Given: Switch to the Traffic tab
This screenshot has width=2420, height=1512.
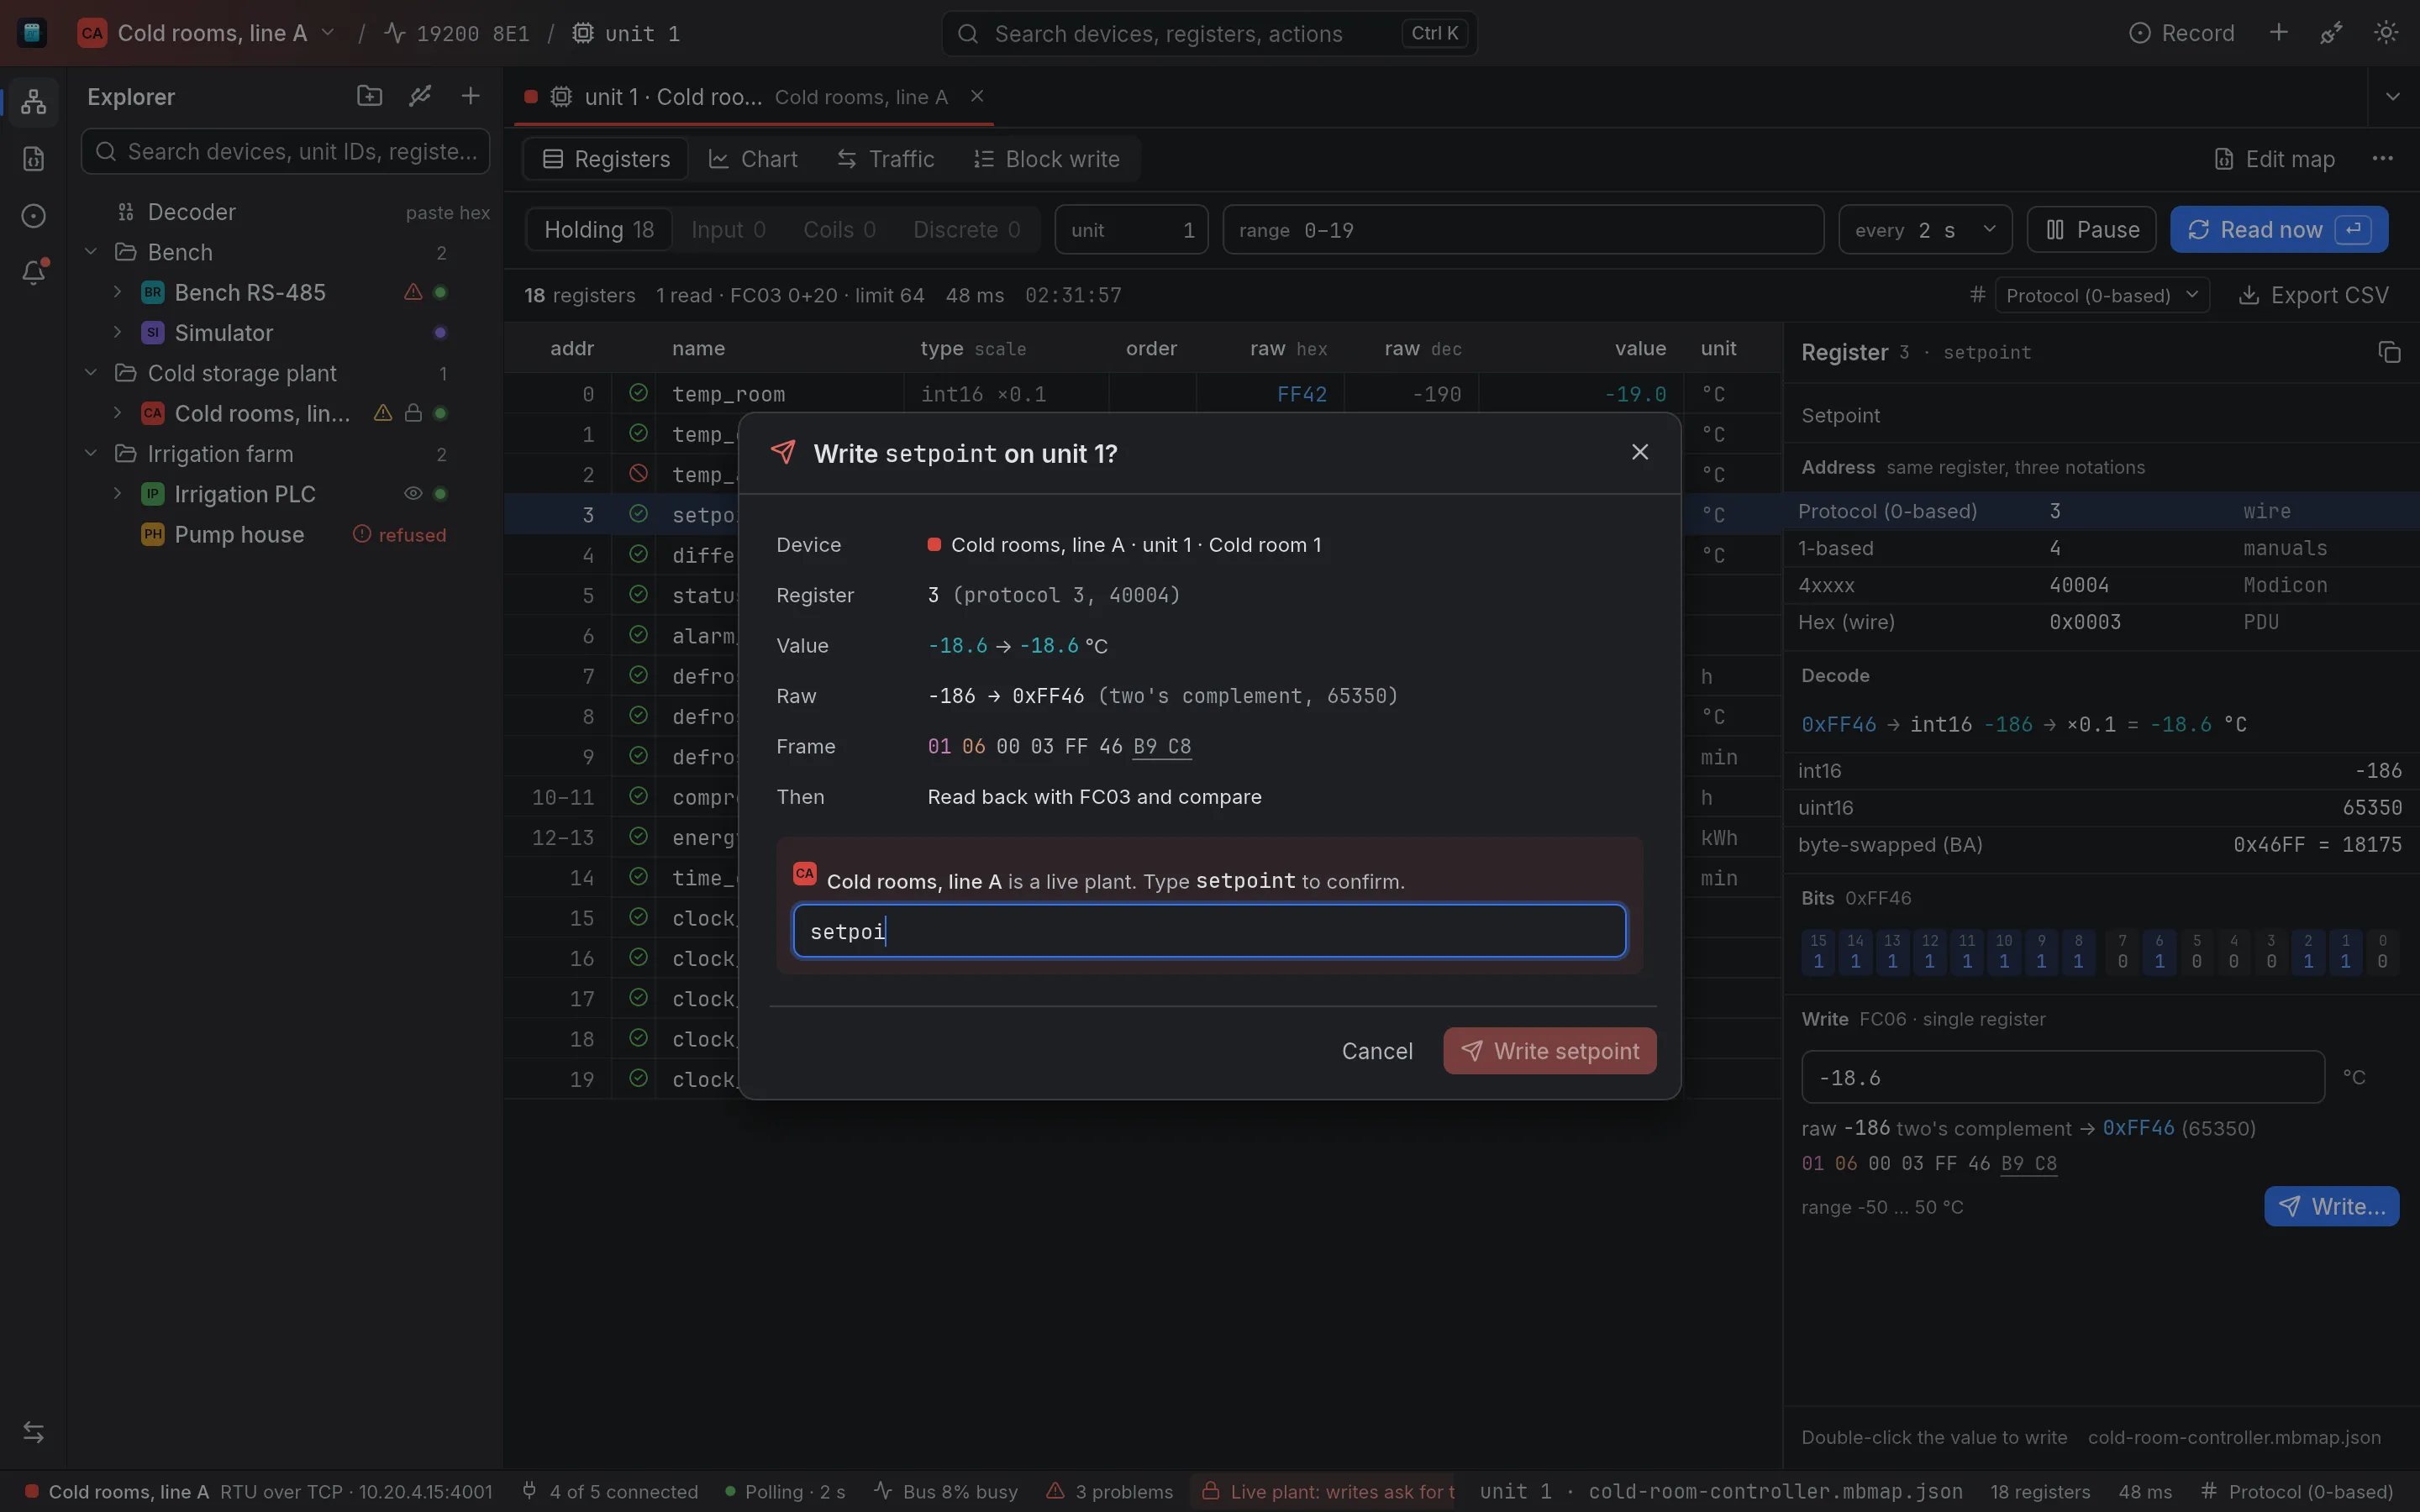Looking at the screenshot, I should [886, 159].
